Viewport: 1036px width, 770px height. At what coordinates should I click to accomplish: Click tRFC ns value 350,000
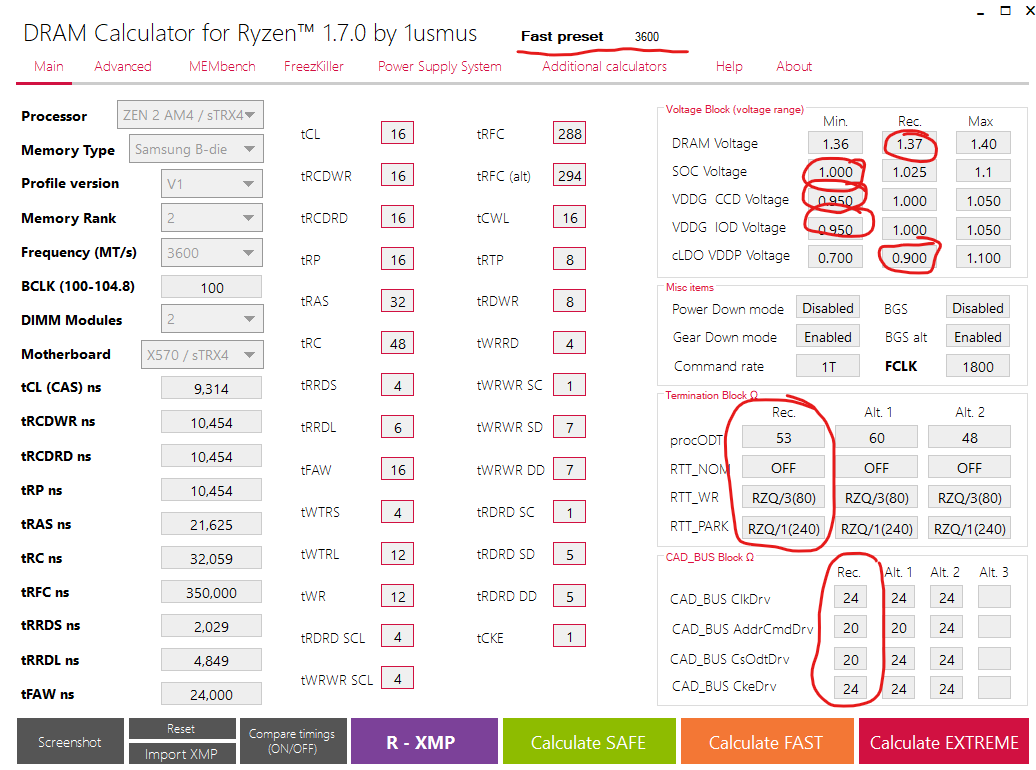click(211, 593)
